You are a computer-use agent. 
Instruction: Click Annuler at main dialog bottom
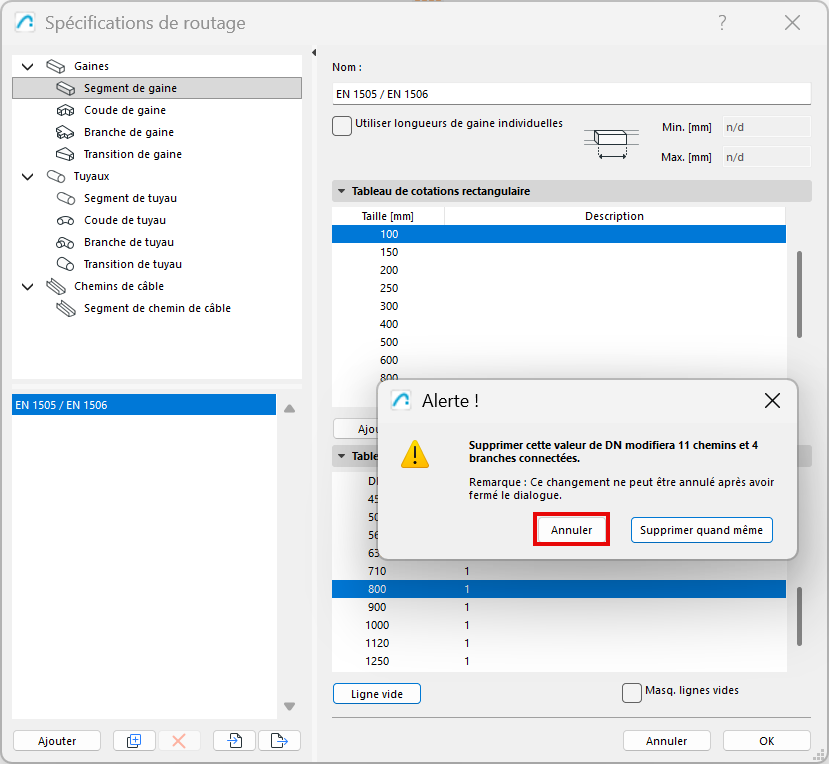pos(667,741)
